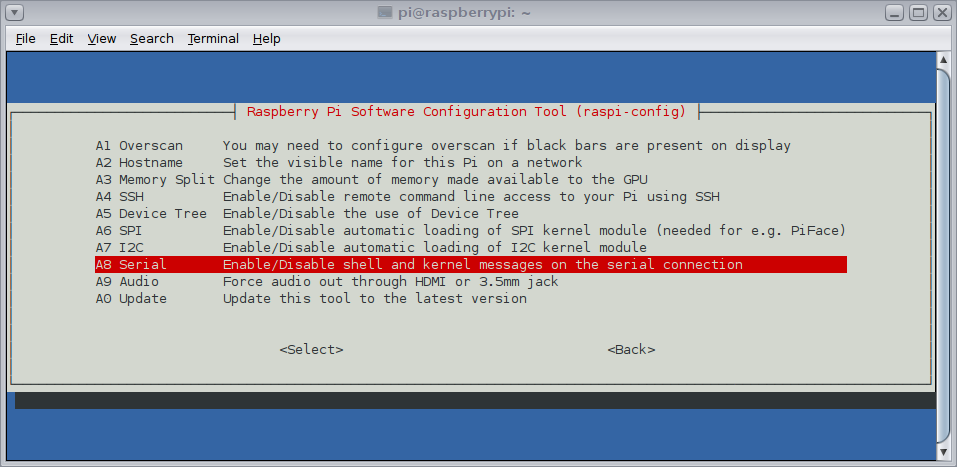Image resolution: width=957 pixels, height=467 pixels.
Task: Open the File menu
Action: point(26,38)
